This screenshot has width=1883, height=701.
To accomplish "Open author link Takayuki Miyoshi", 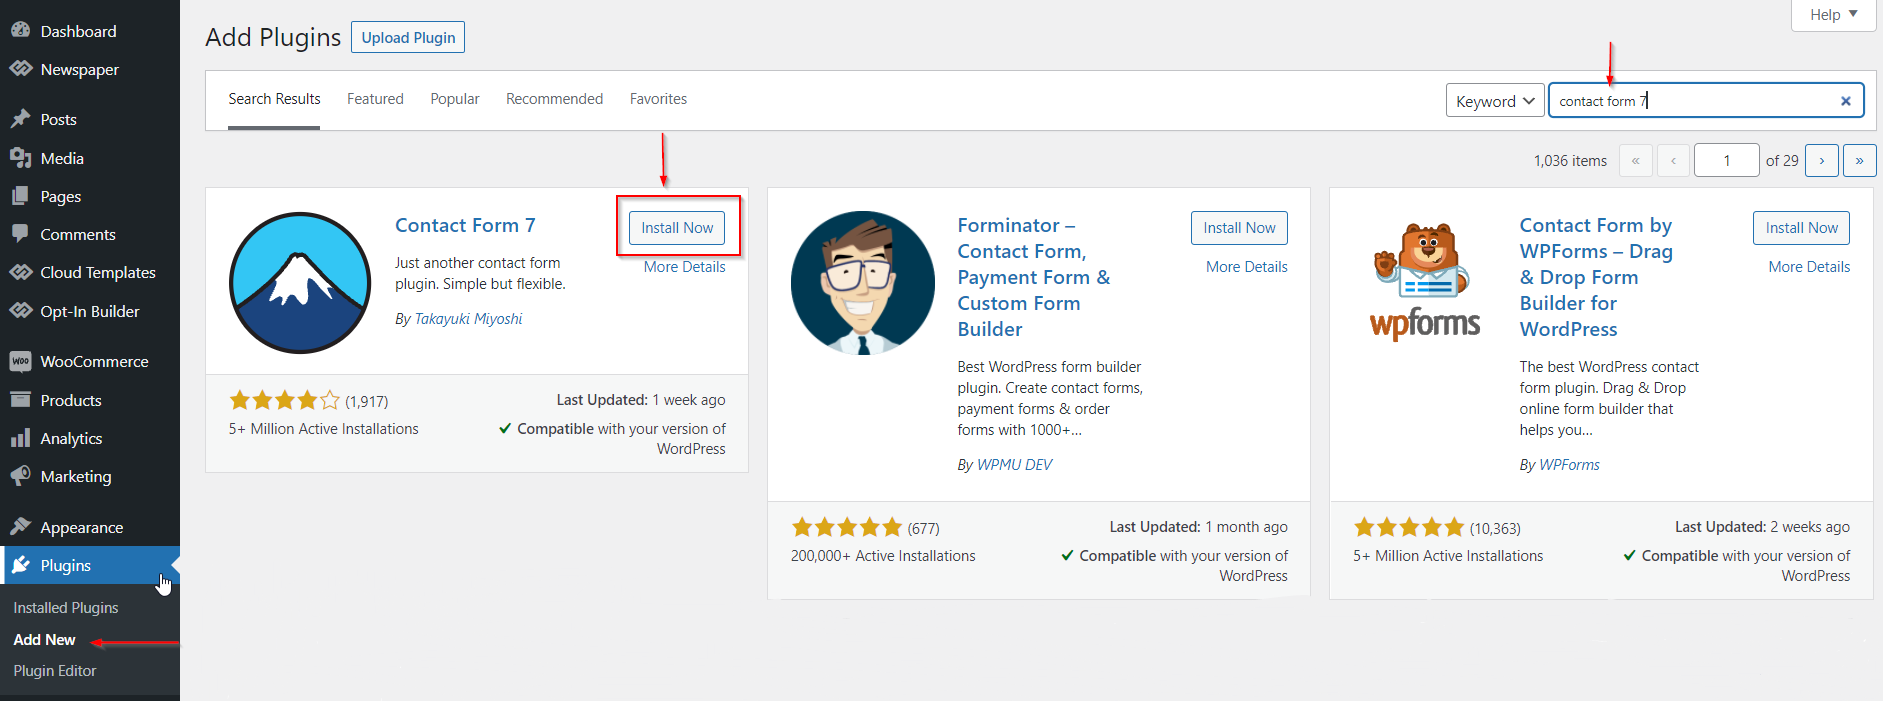I will (x=468, y=319).
